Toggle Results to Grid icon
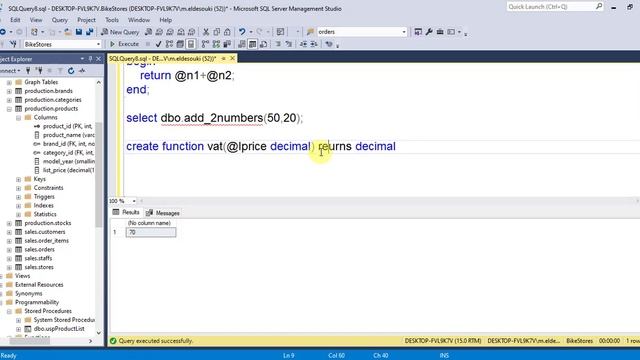This screenshot has height=360, width=640. coord(253,44)
